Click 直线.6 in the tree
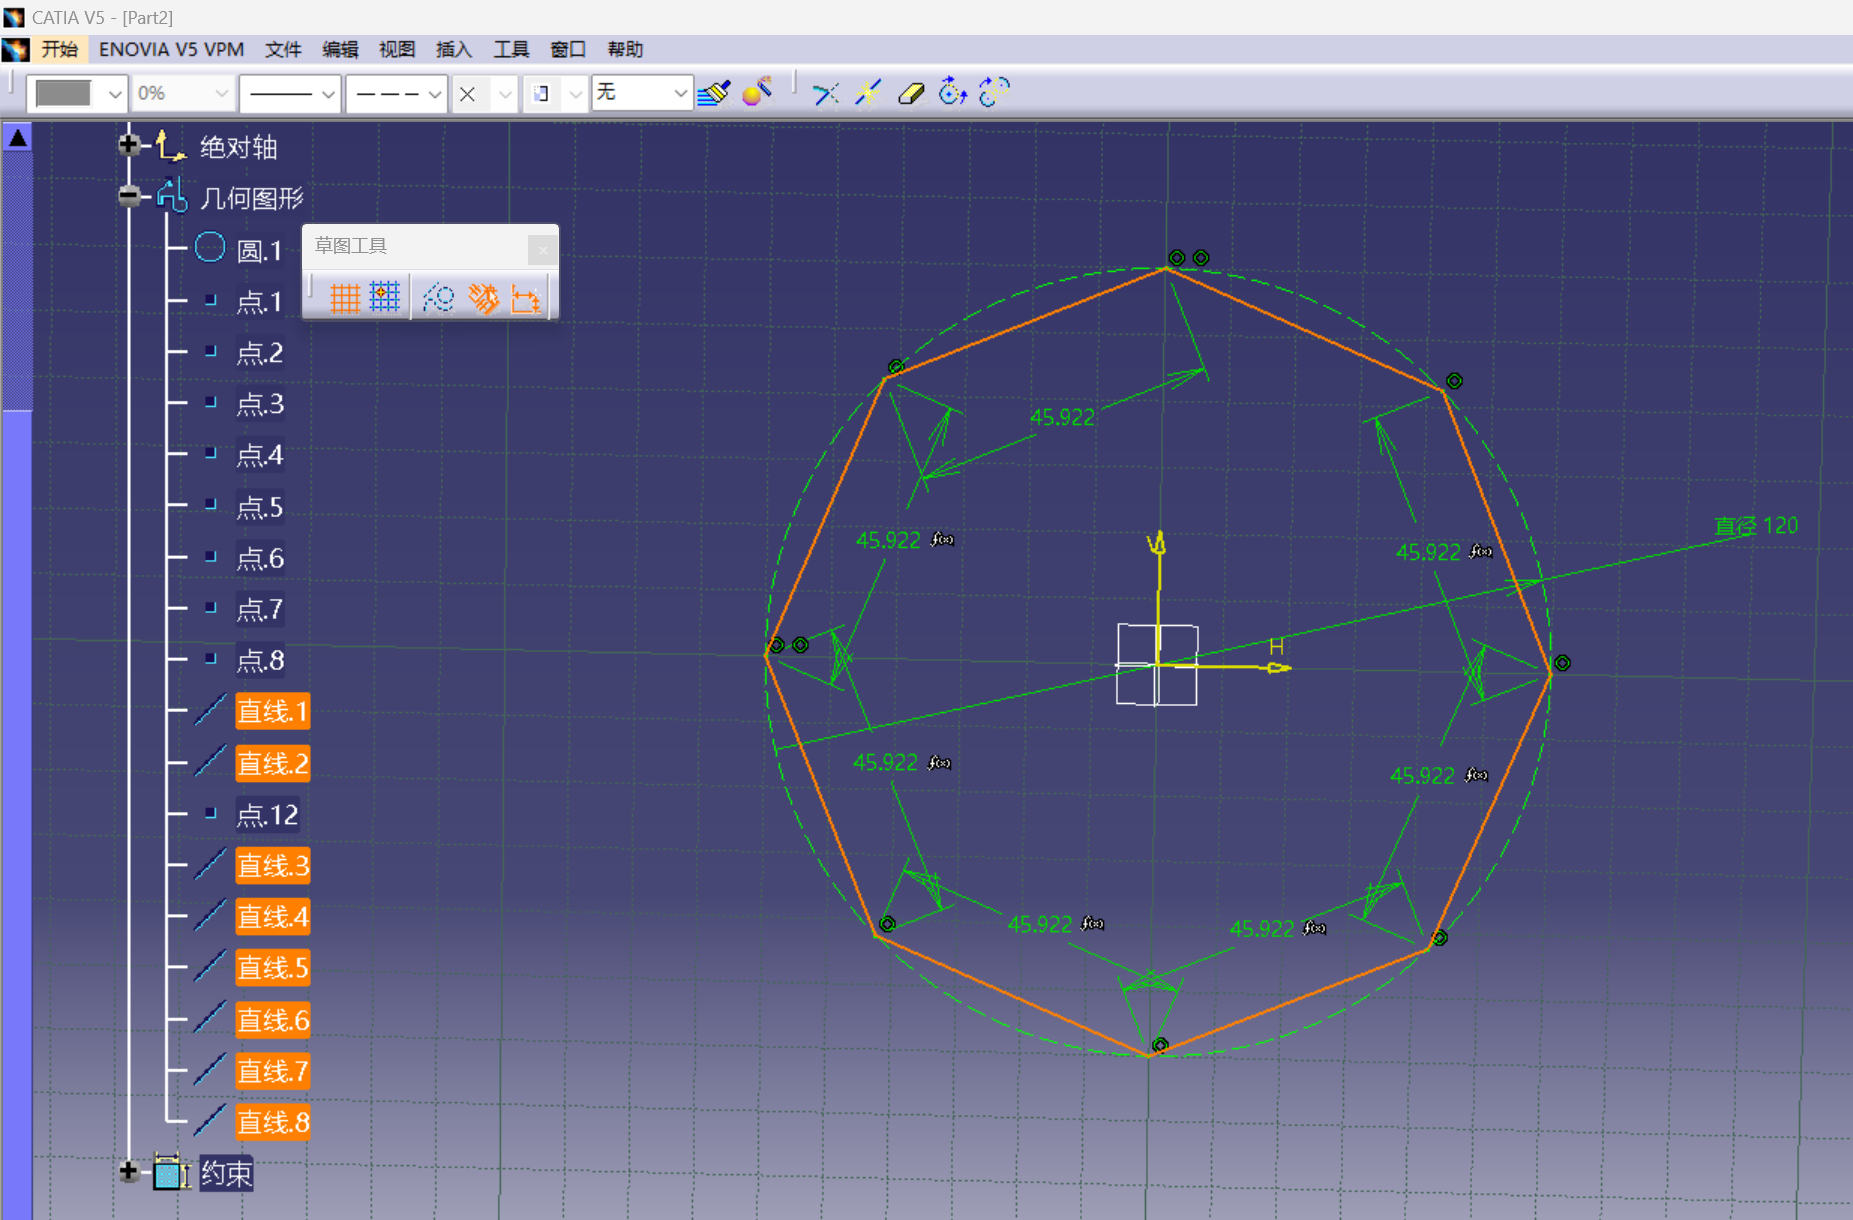Screen dimensions: 1853x1220 pyautogui.click(x=273, y=1019)
